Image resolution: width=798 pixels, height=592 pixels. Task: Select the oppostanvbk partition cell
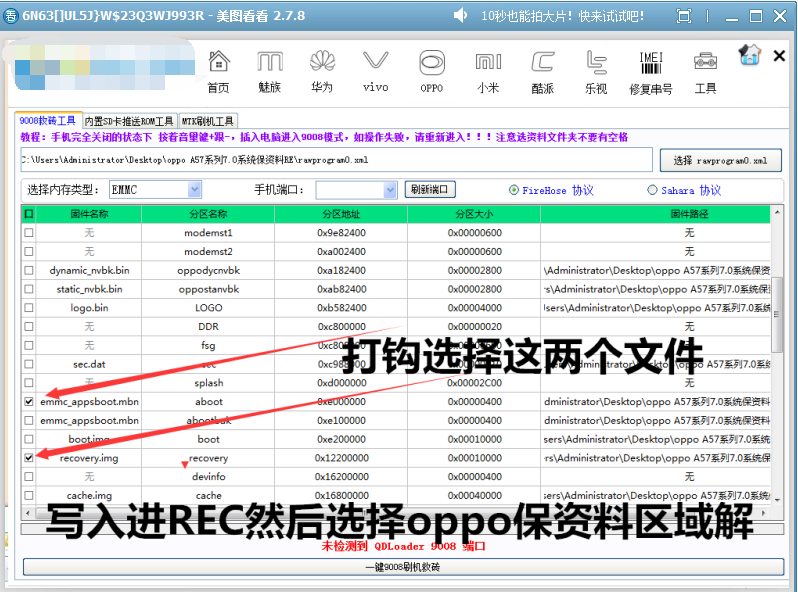(x=209, y=289)
